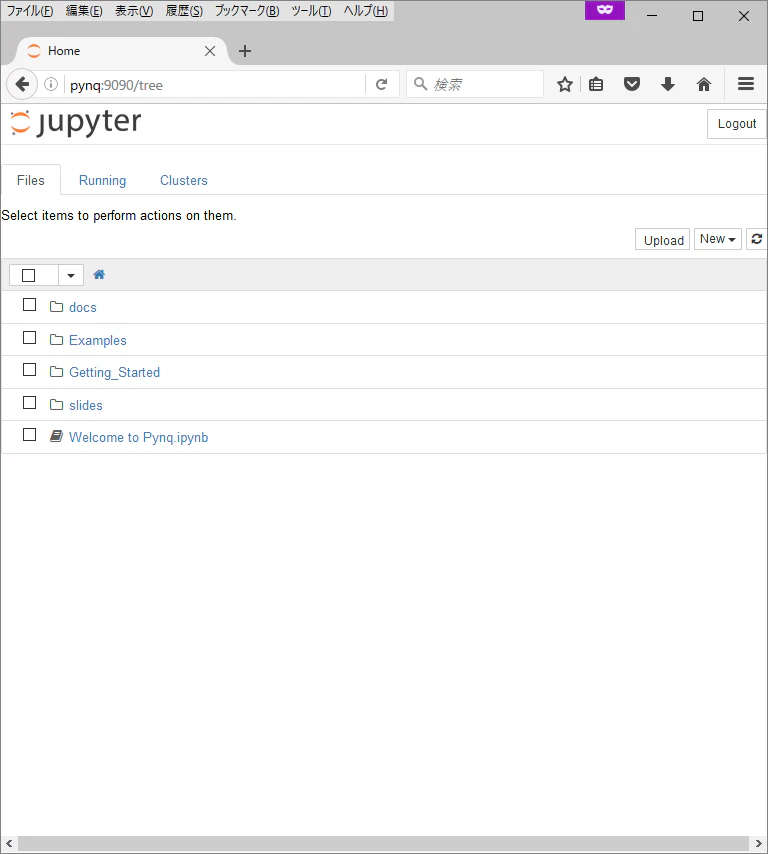The image size is (768, 854).
Task: Select all items checkbox
Action: [28, 276]
